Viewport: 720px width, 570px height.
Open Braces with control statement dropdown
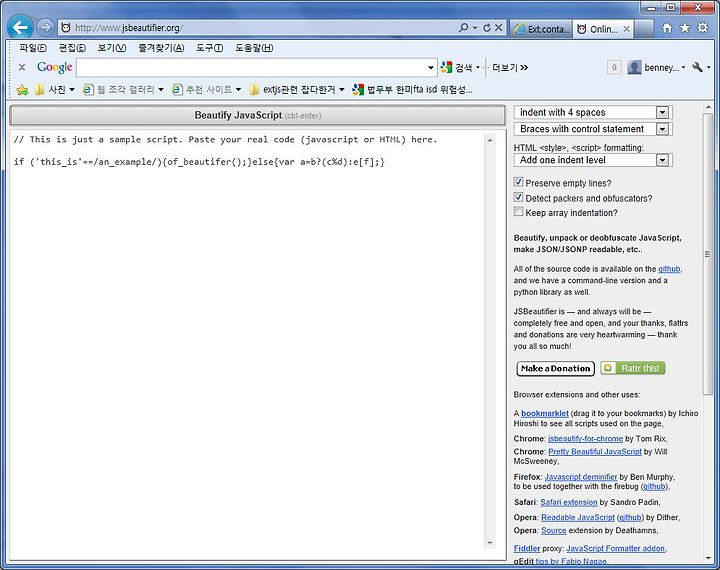(593, 129)
